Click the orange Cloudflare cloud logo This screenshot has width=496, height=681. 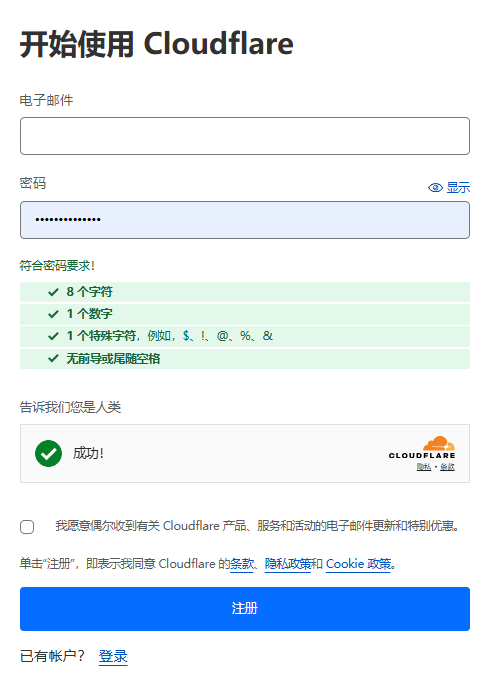(439, 443)
